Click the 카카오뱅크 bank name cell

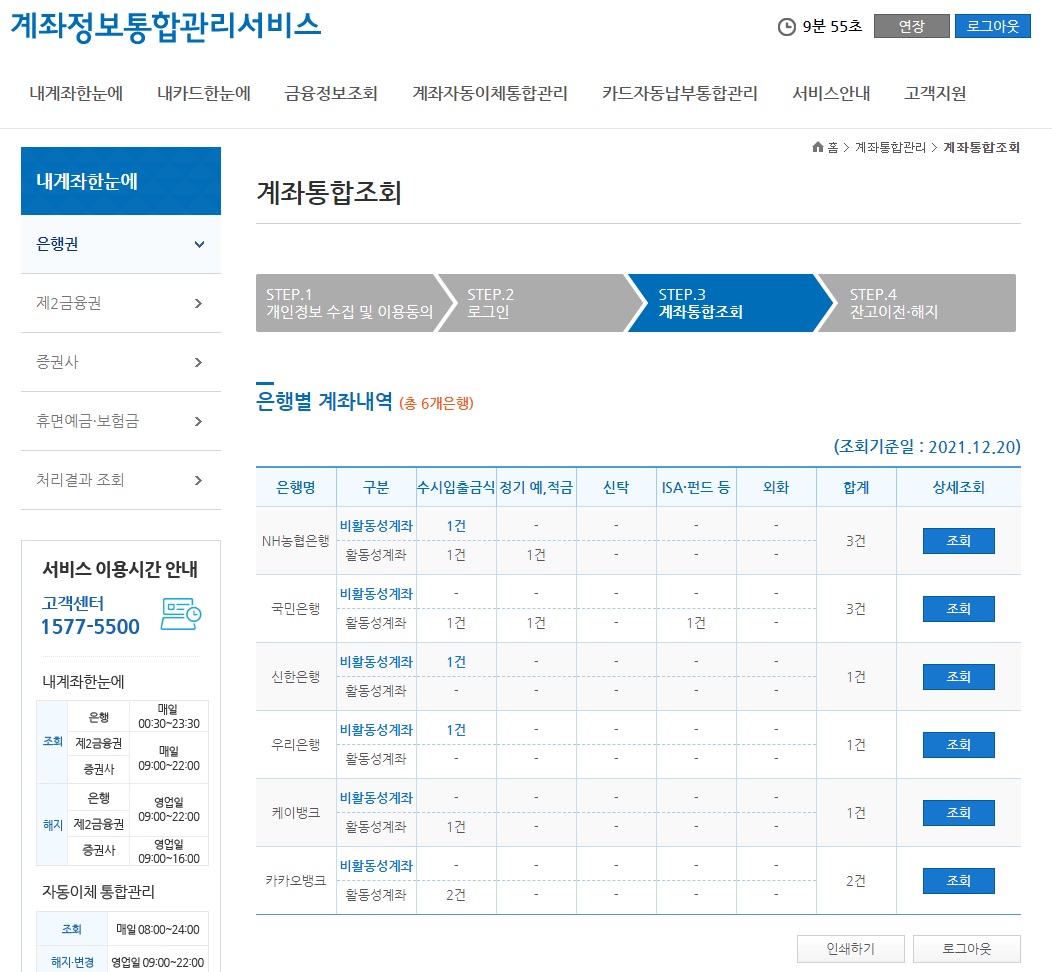point(296,881)
